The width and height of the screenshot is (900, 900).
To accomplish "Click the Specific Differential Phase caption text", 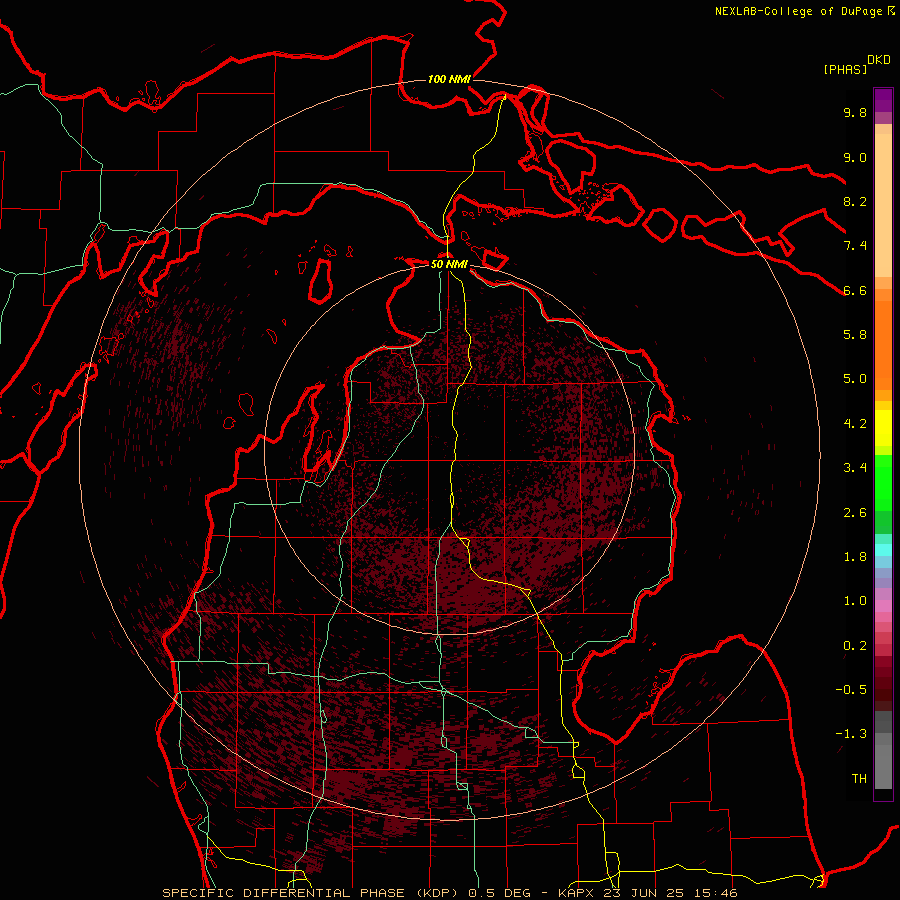I will 450,893.
